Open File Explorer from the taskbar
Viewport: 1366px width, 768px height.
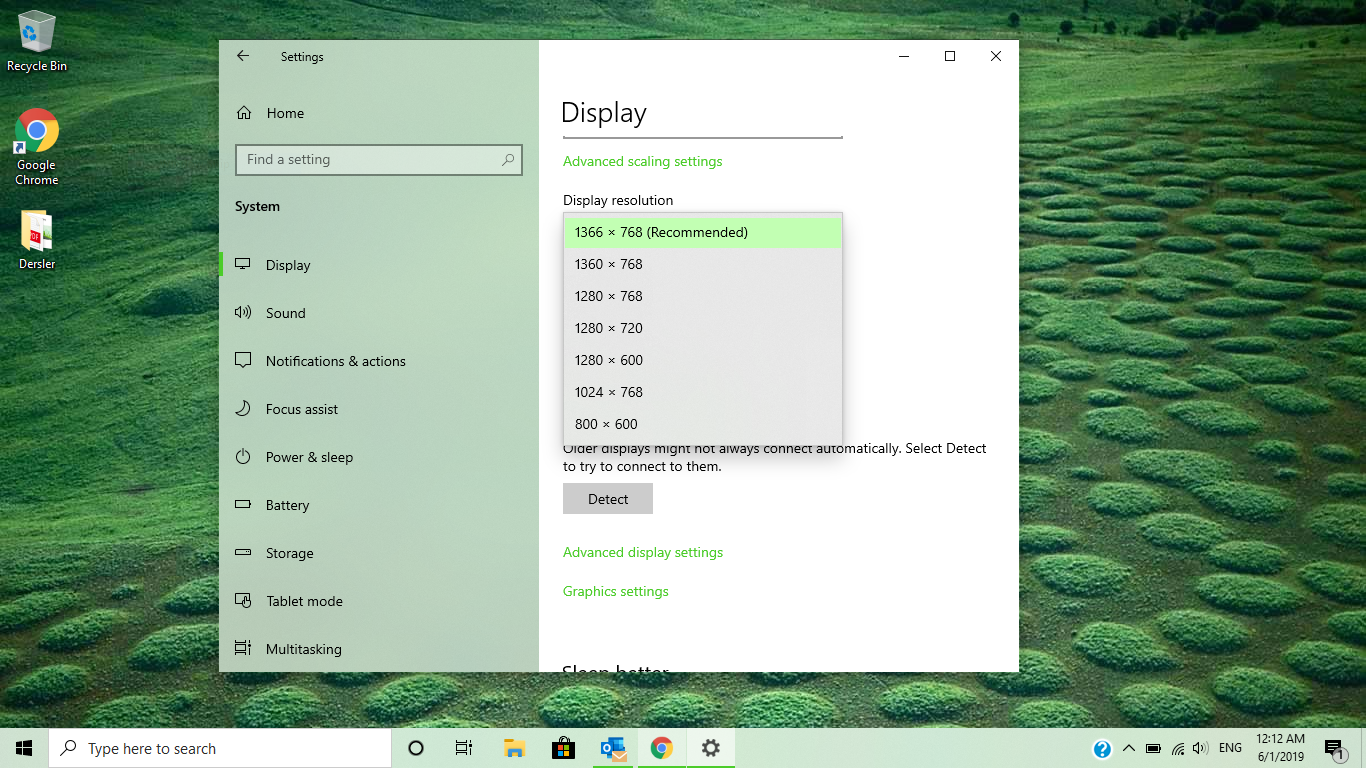pos(514,748)
